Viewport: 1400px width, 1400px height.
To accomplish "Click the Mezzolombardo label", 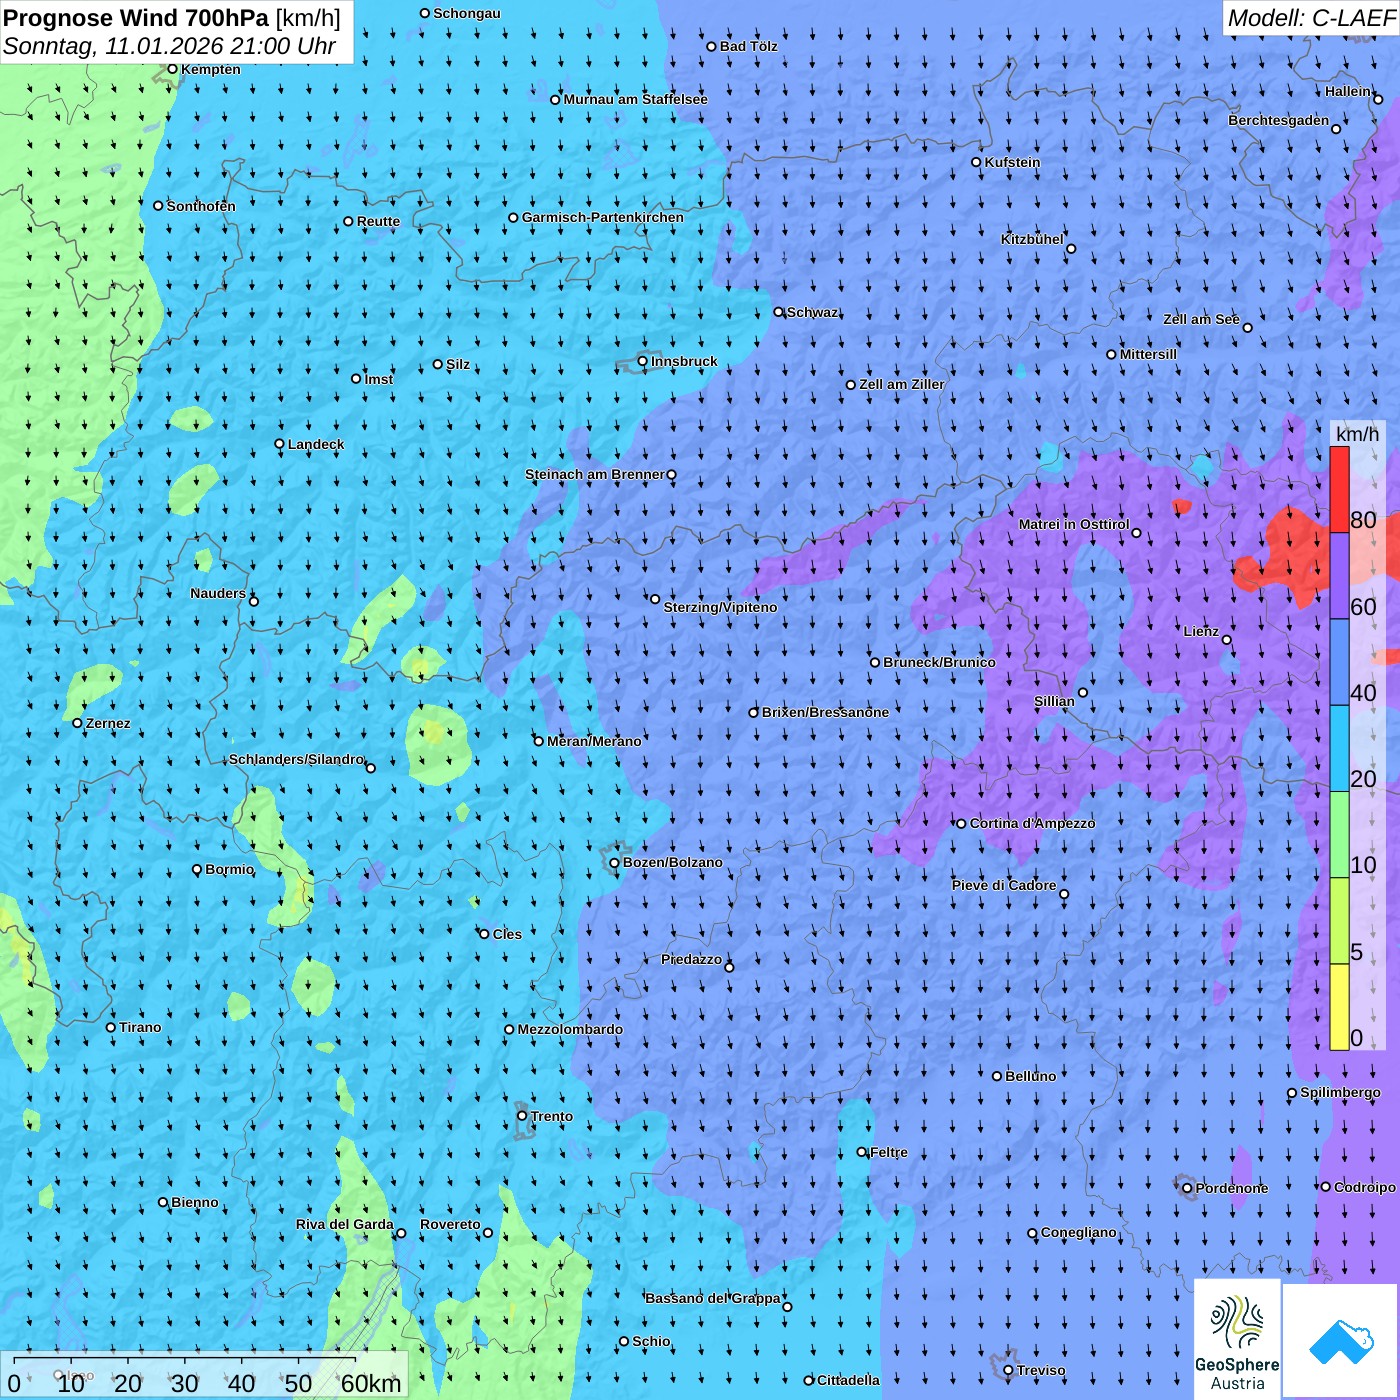I will (570, 1029).
